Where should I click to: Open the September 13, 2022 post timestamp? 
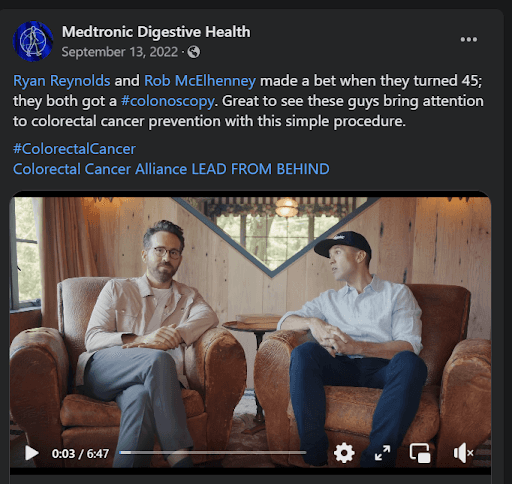pyautogui.click(x=120, y=52)
